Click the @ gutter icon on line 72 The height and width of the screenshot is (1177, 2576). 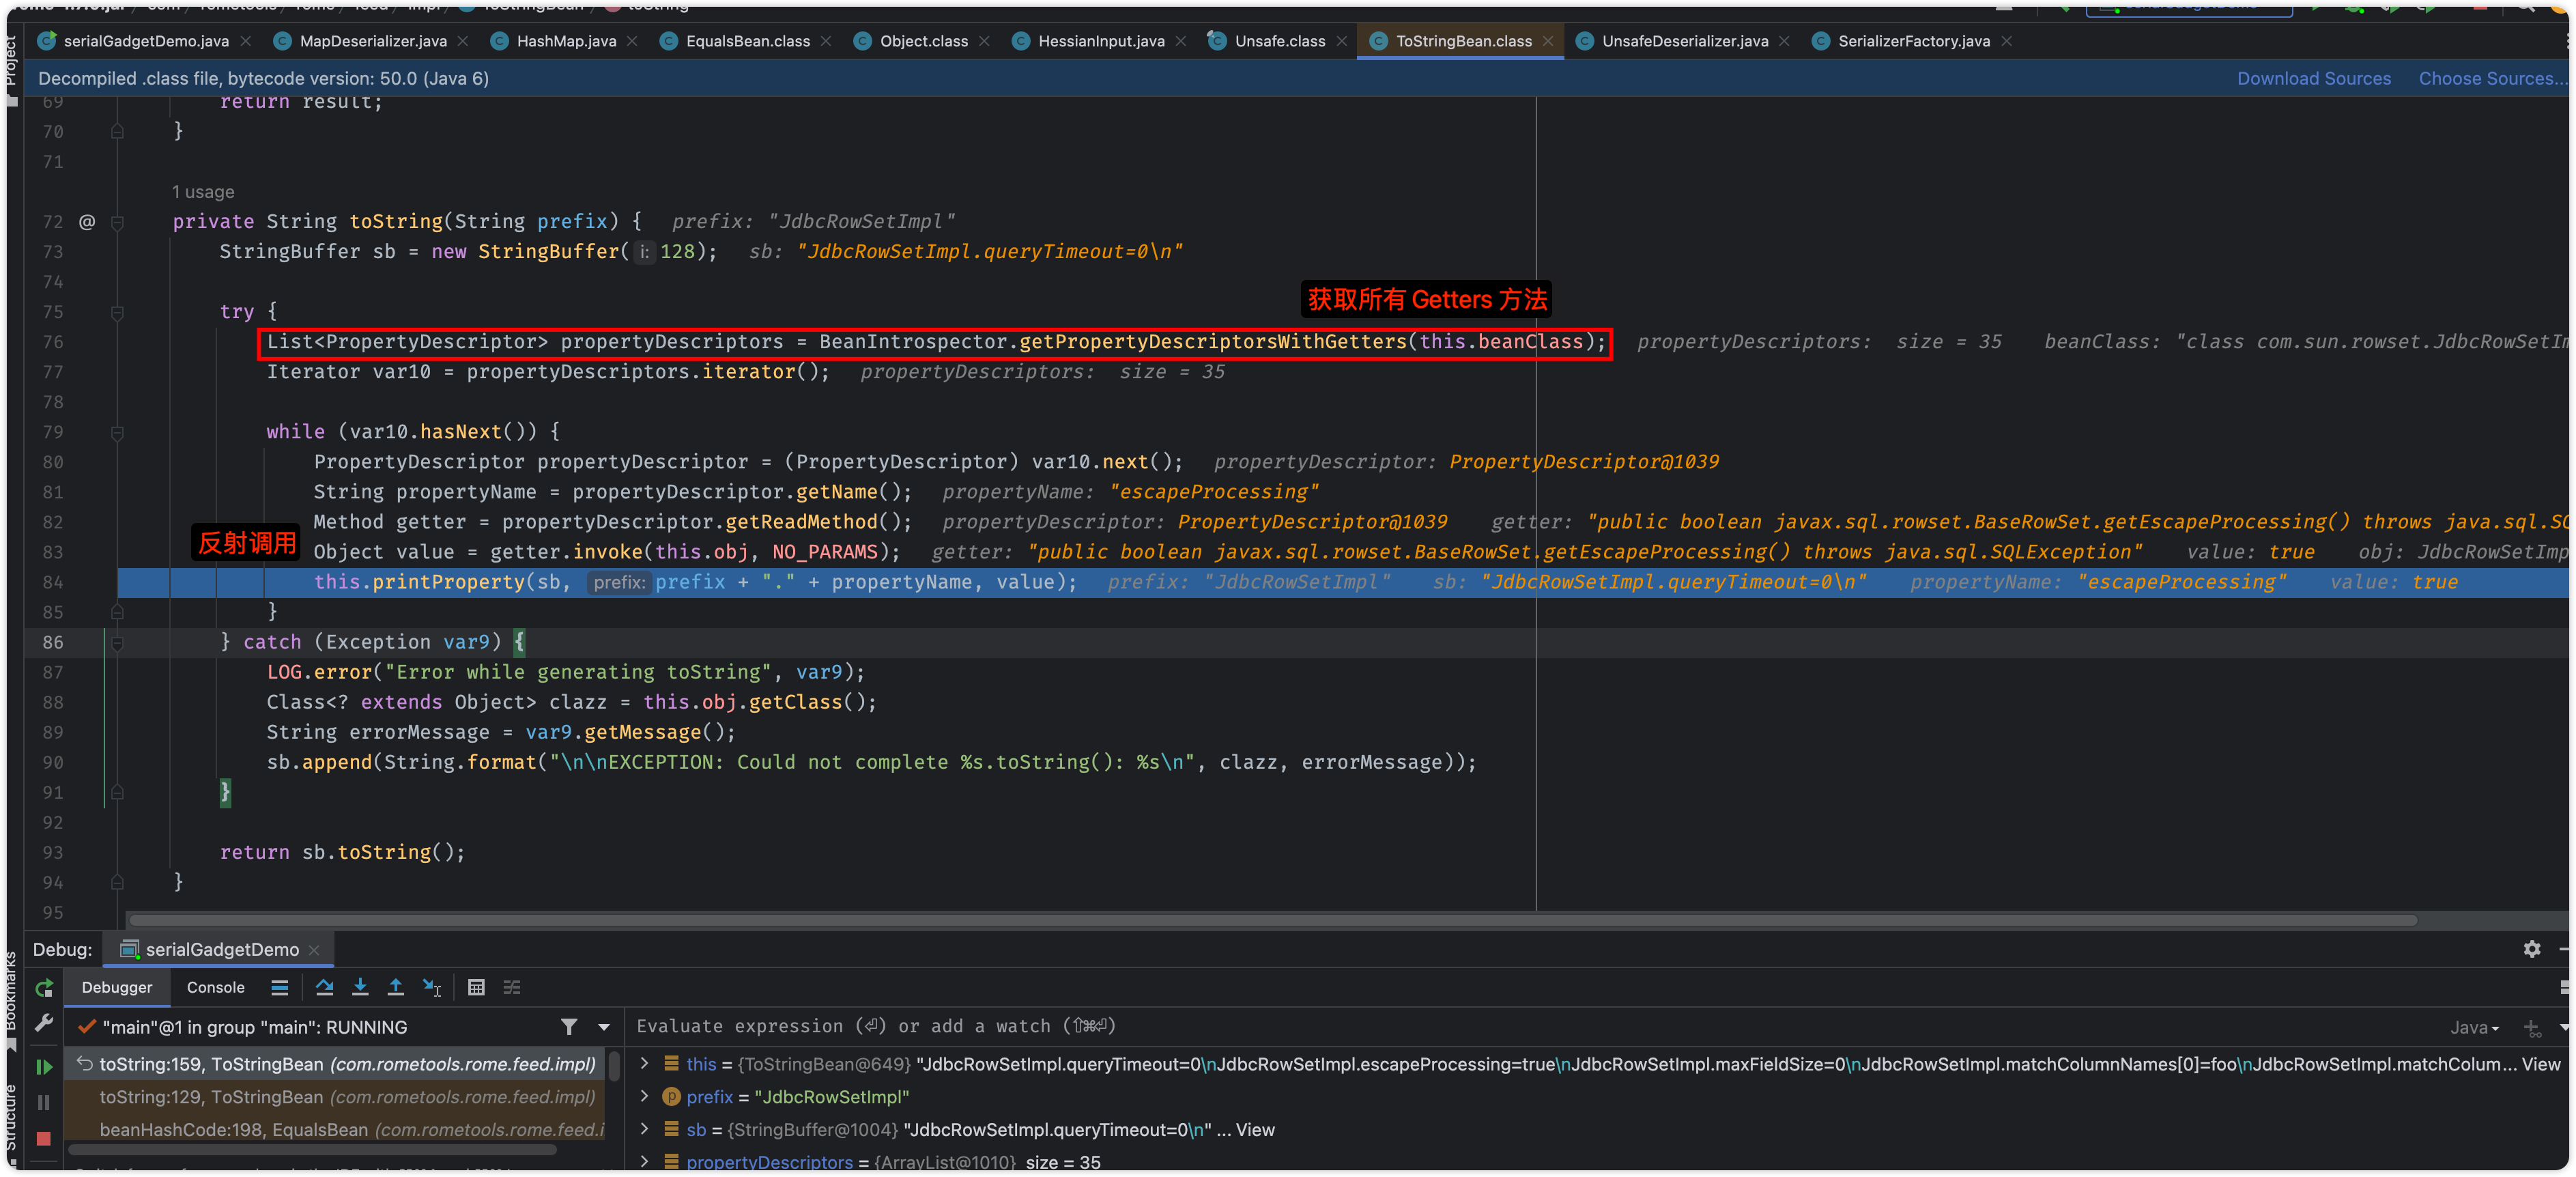coord(87,221)
